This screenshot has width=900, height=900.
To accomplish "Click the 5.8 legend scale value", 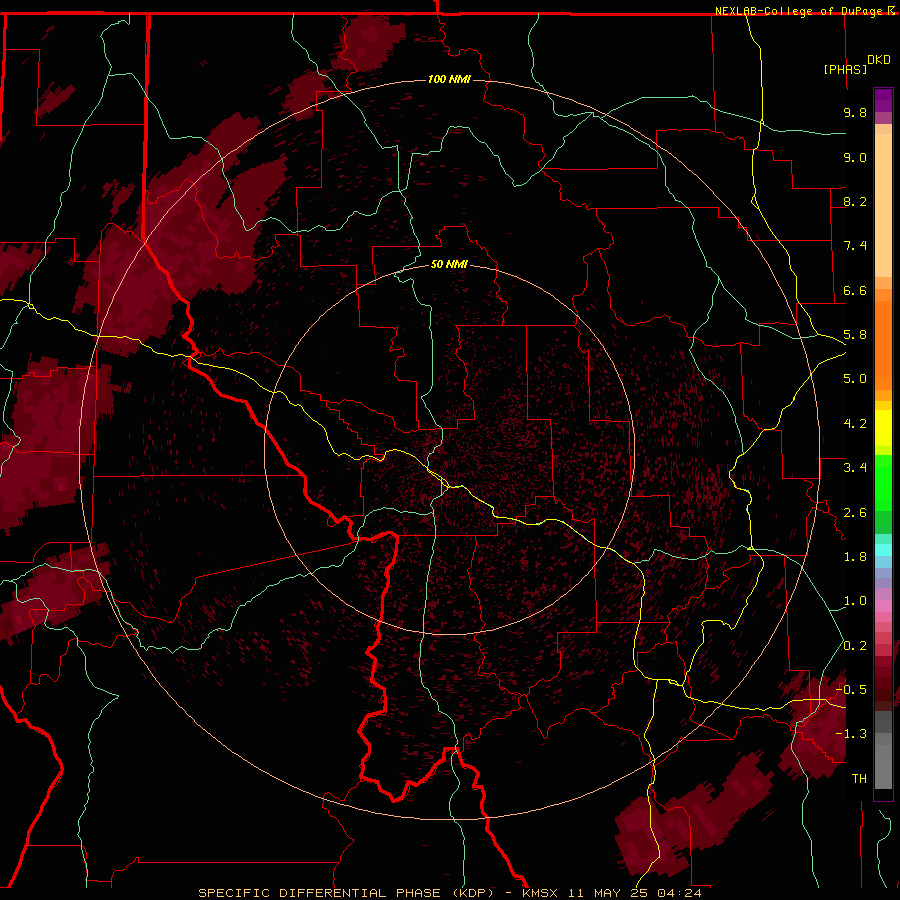I will [x=855, y=335].
